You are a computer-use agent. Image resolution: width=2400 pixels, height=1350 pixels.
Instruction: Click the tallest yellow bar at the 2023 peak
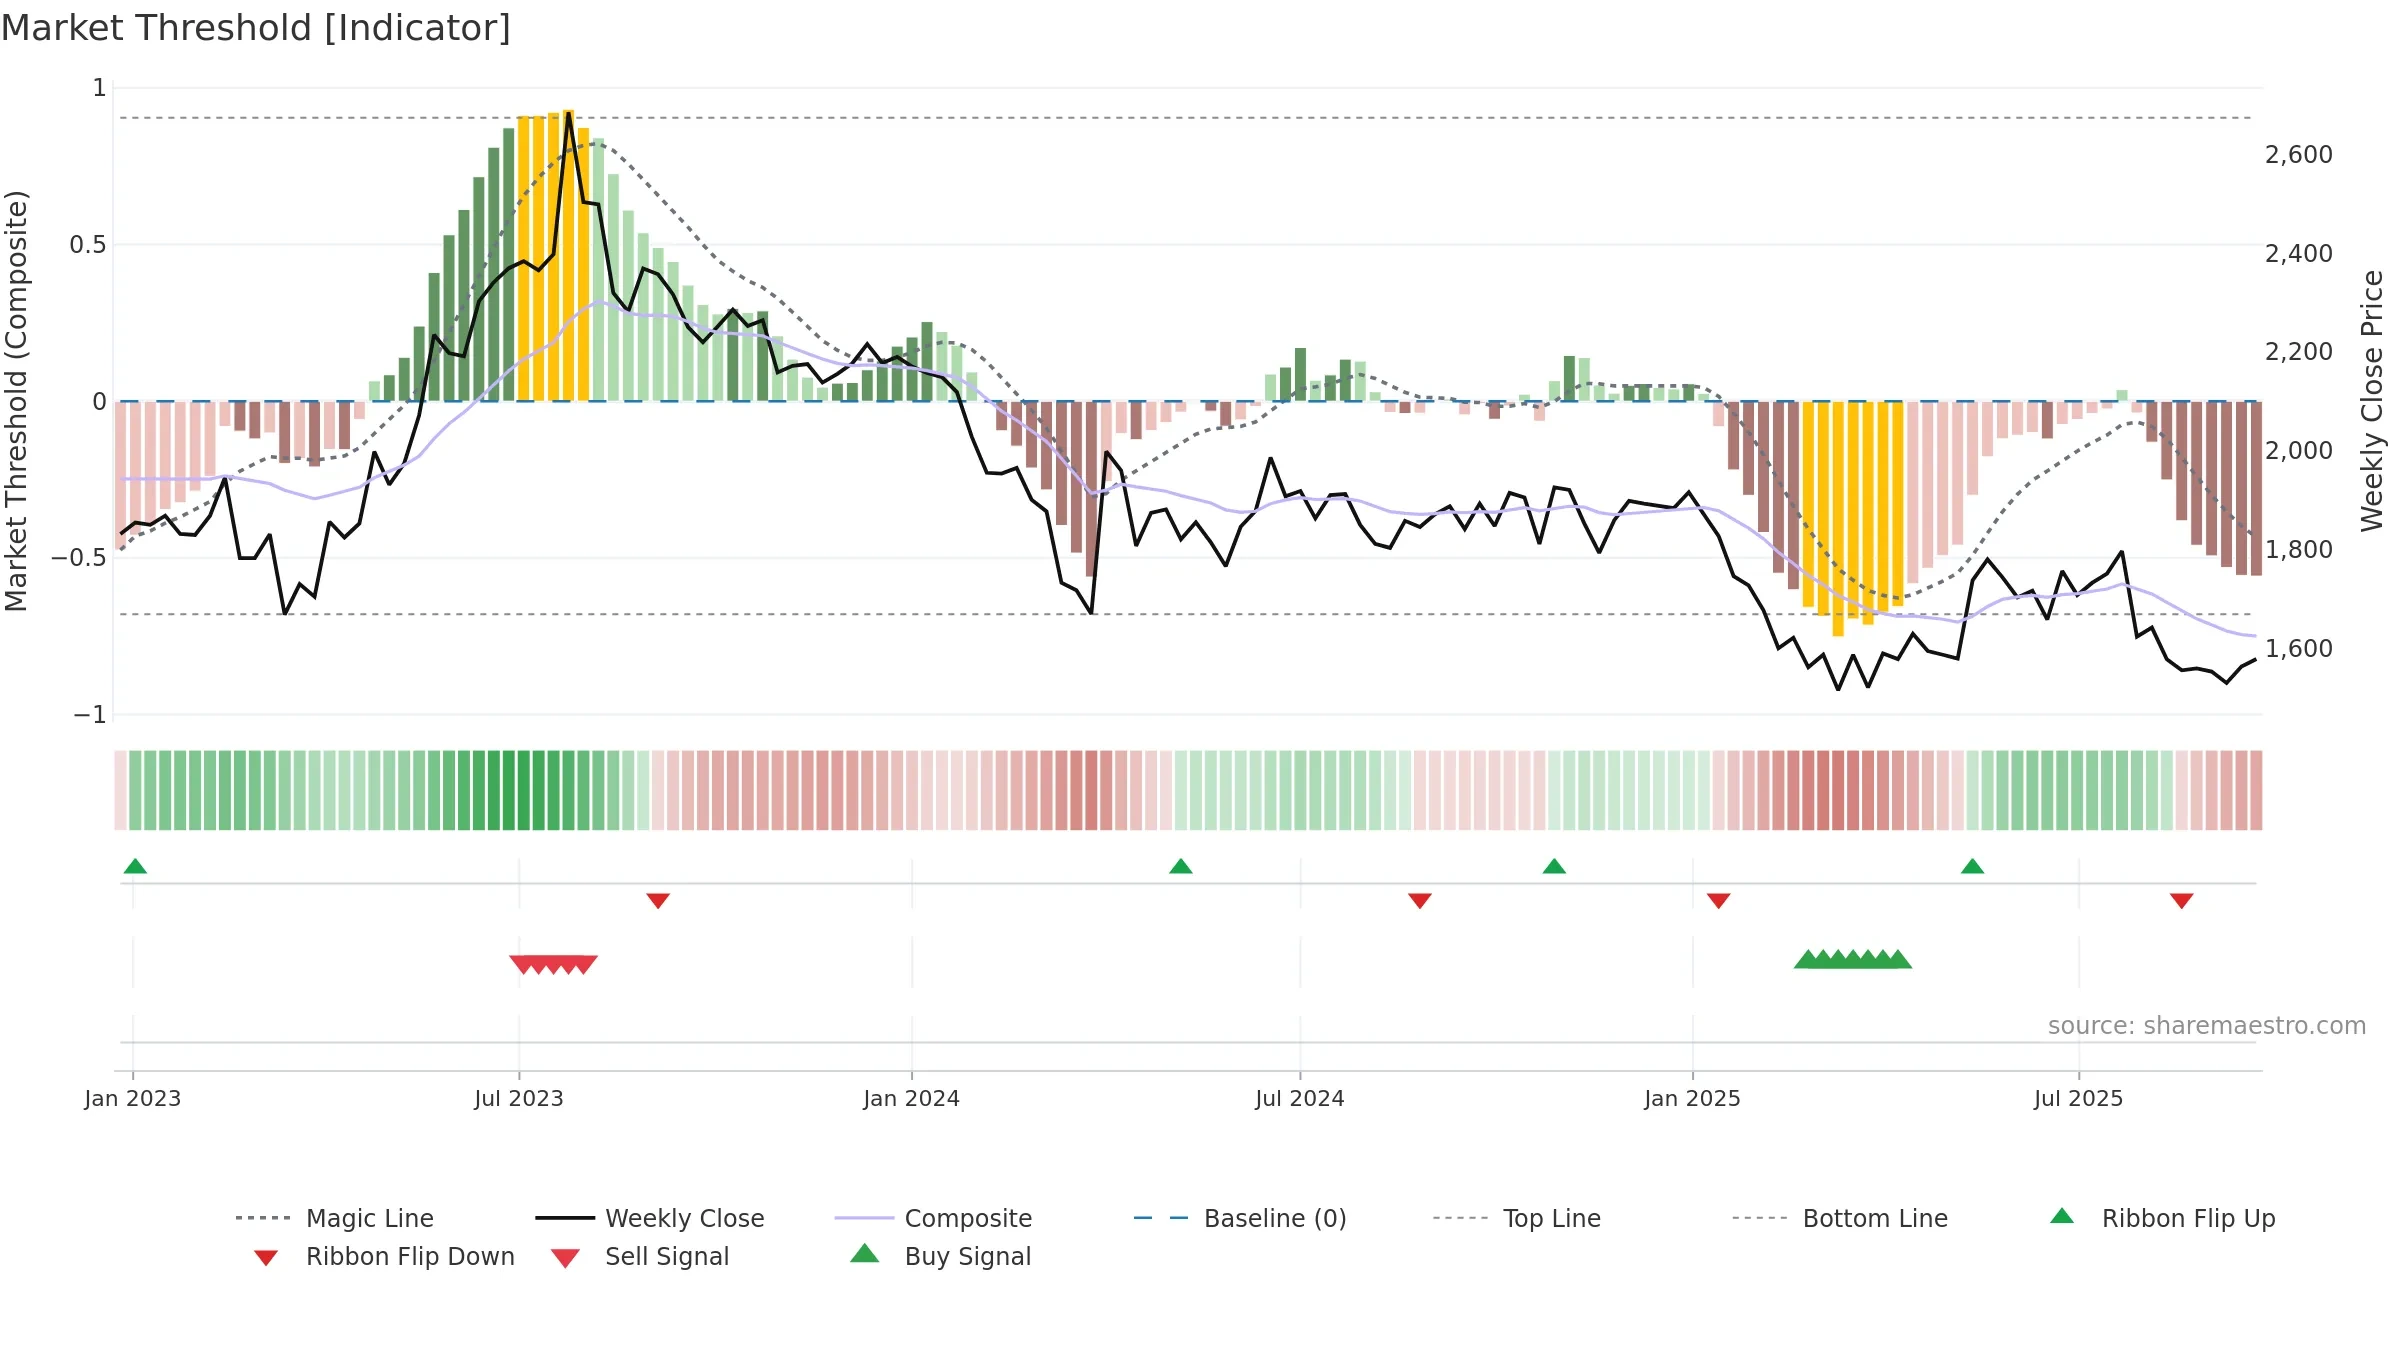click(x=568, y=255)
